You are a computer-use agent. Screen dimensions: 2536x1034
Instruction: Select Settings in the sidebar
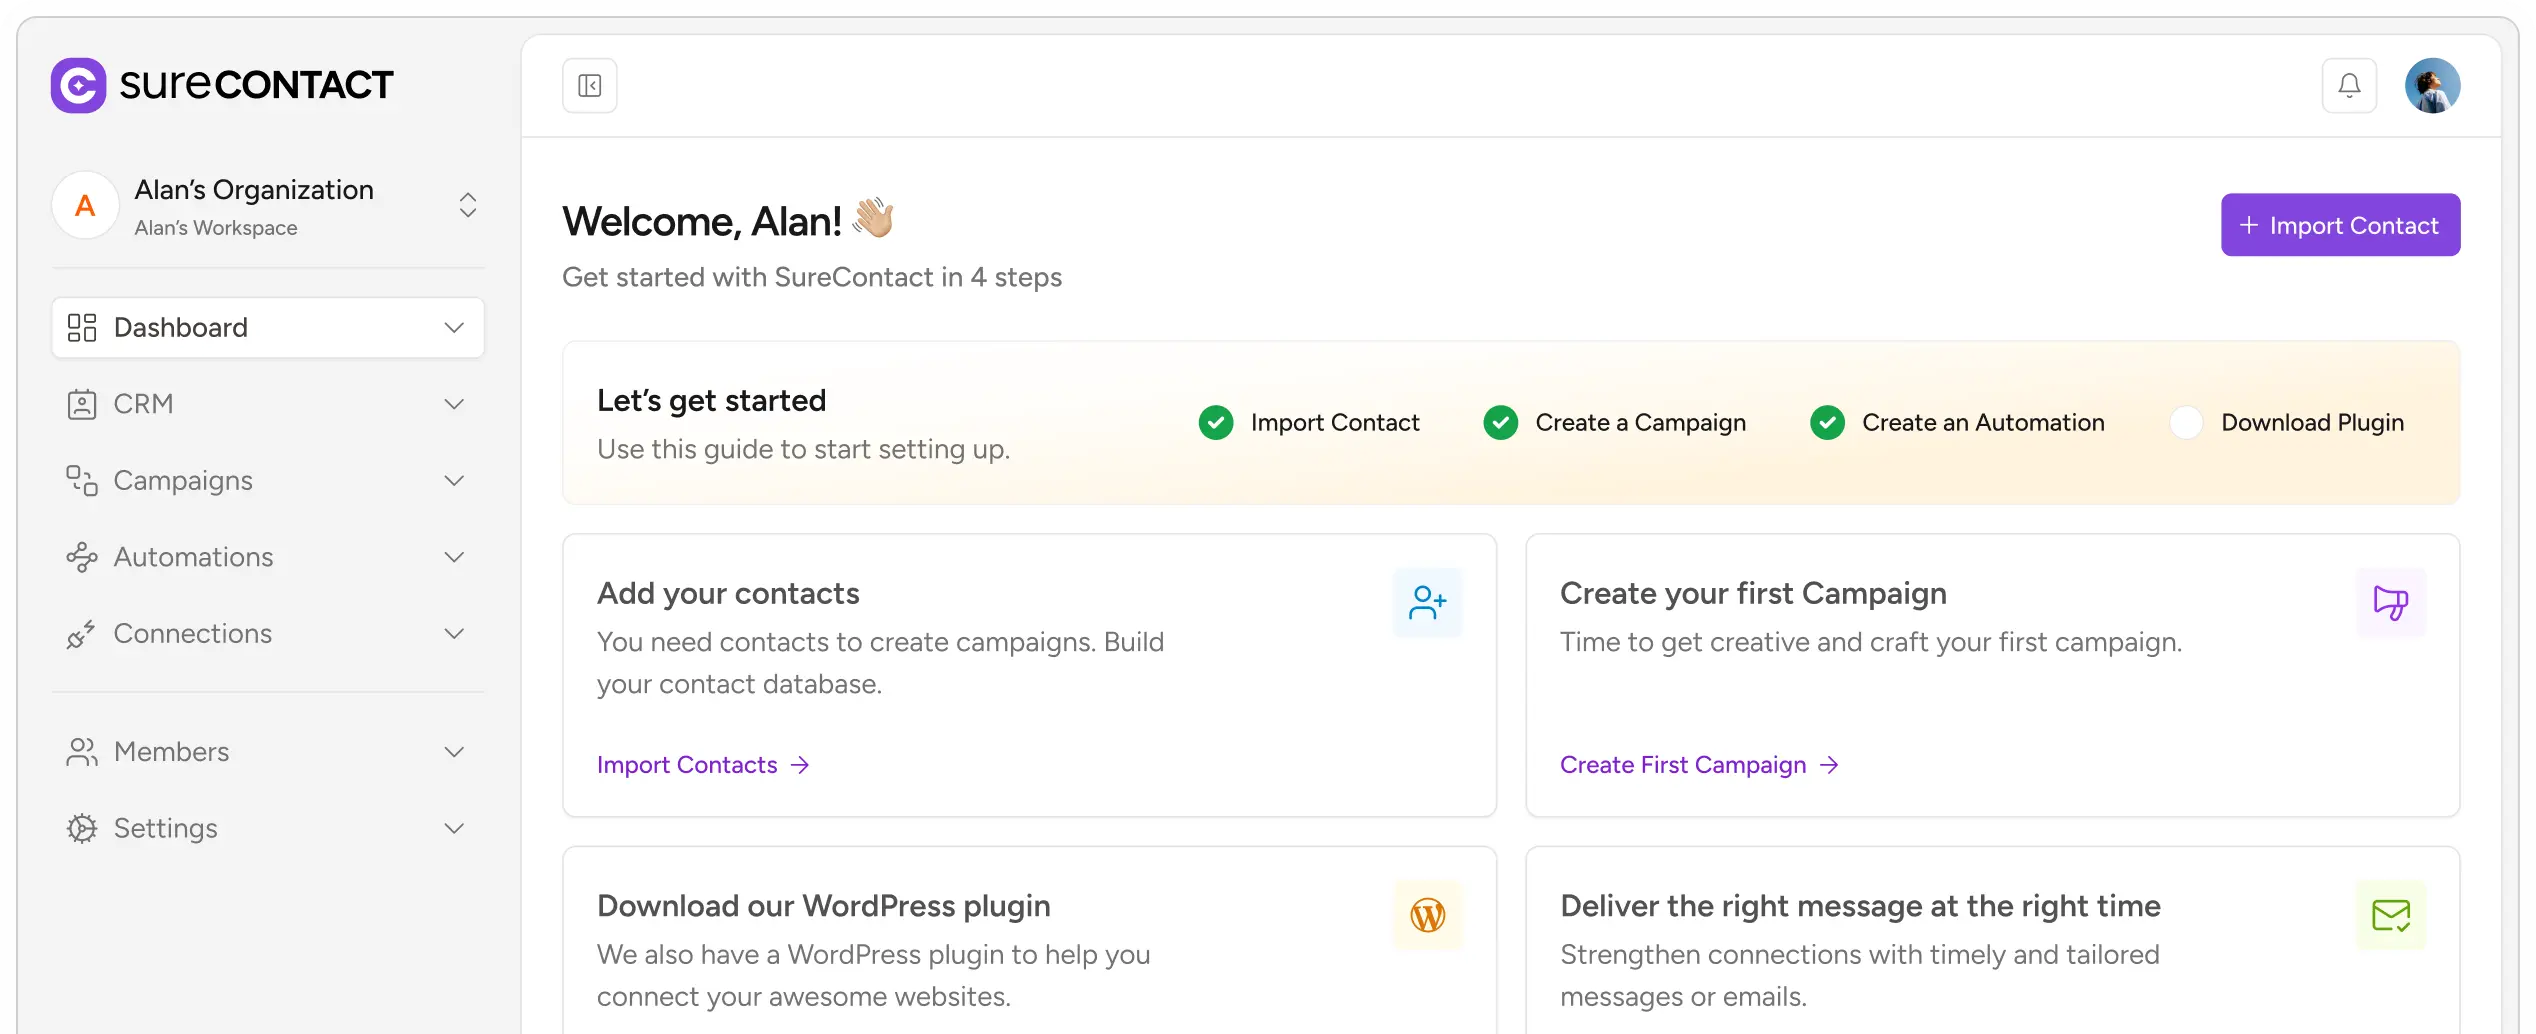click(x=166, y=828)
